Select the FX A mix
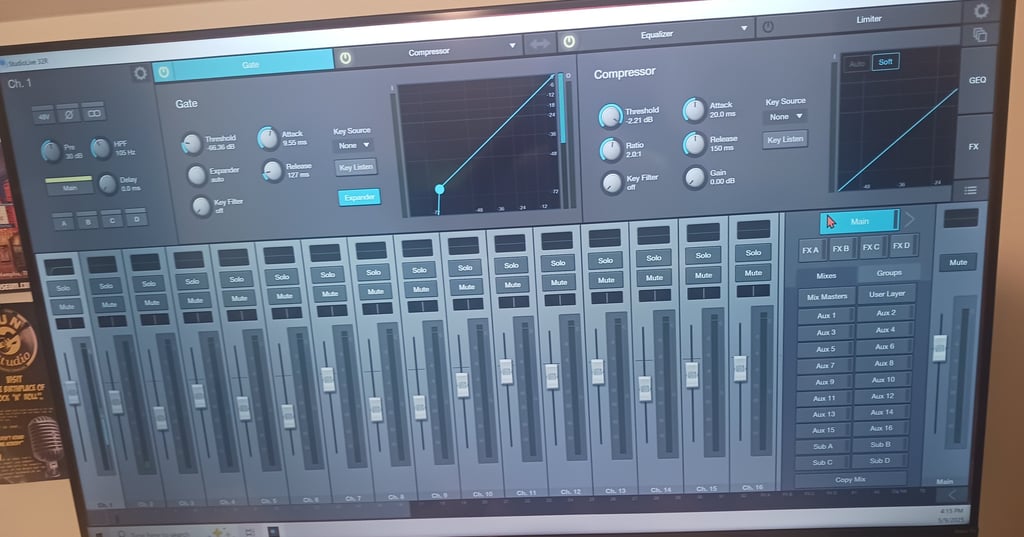1024x537 pixels. (x=810, y=250)
